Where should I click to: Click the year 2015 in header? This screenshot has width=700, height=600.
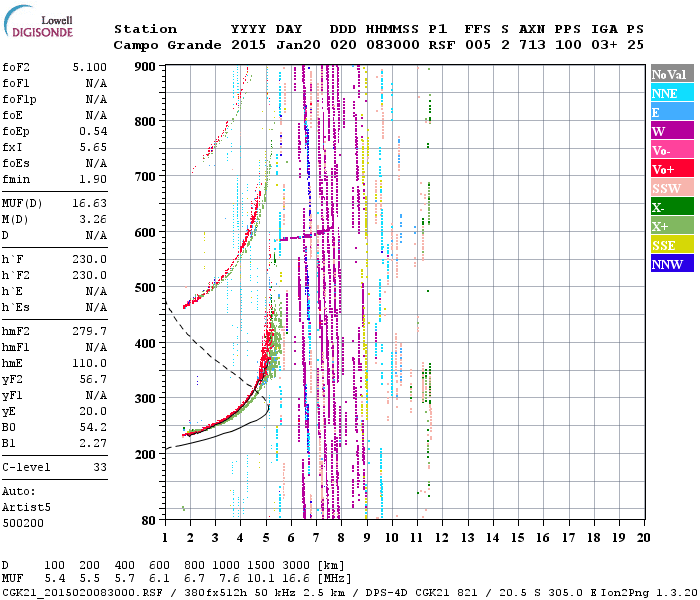point(248,45)
